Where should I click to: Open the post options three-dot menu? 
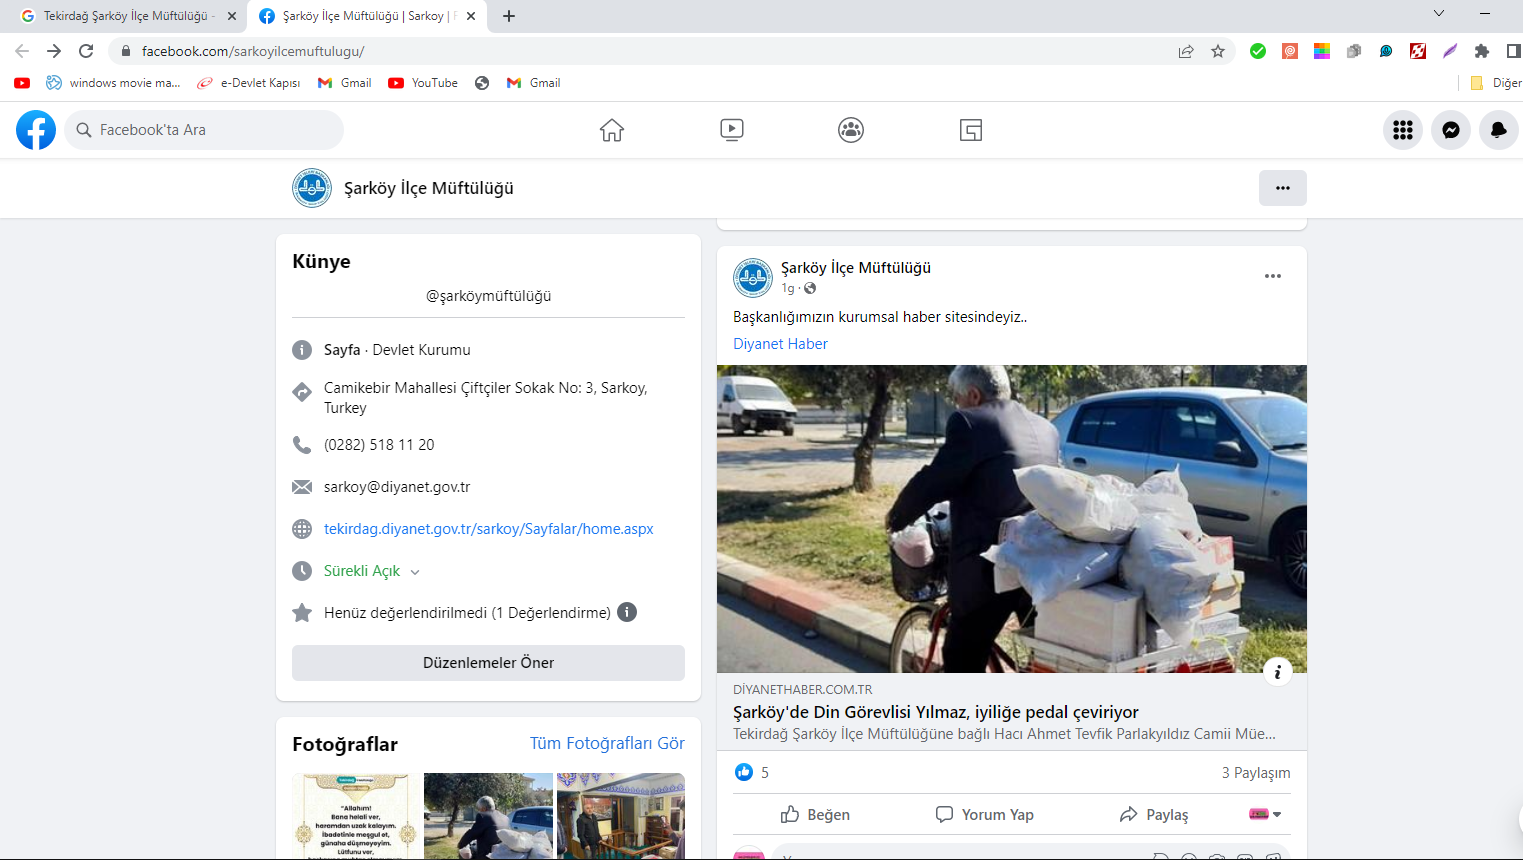pos(1272,276)
